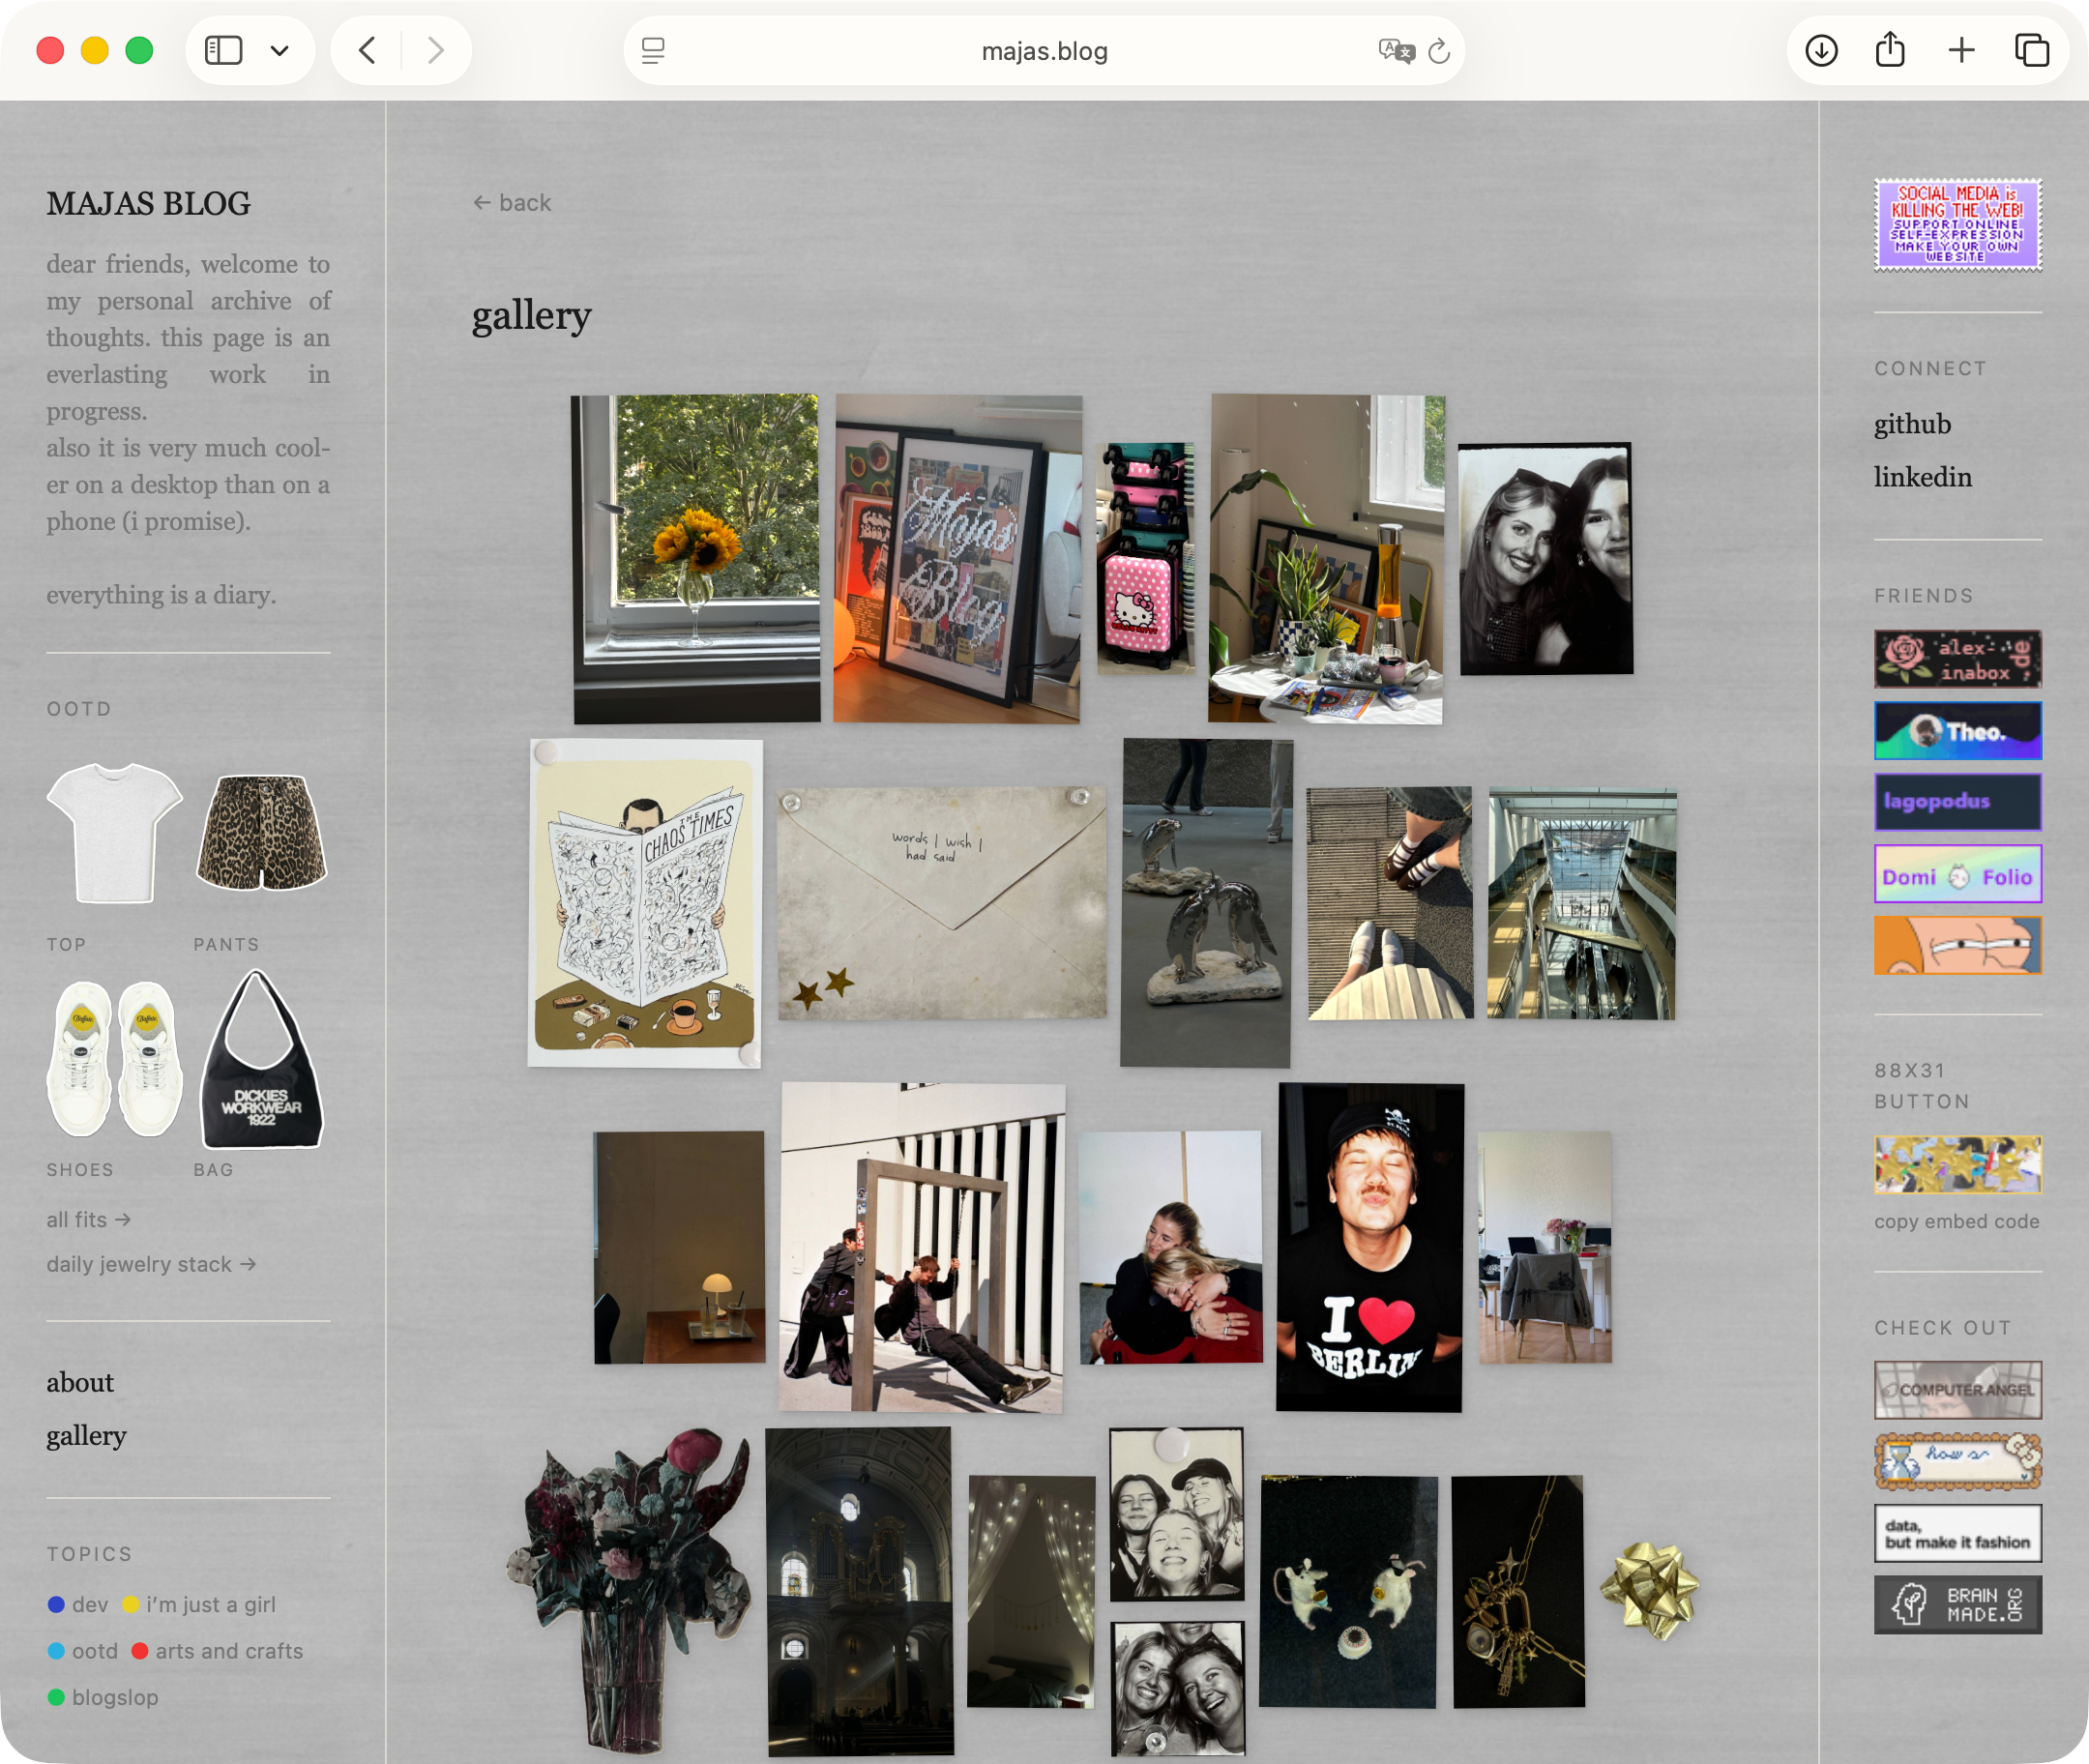Viewport: 2089px width, 1764px height.
Task: Visit the Theo friend badge
Action: click(1958, 731)
